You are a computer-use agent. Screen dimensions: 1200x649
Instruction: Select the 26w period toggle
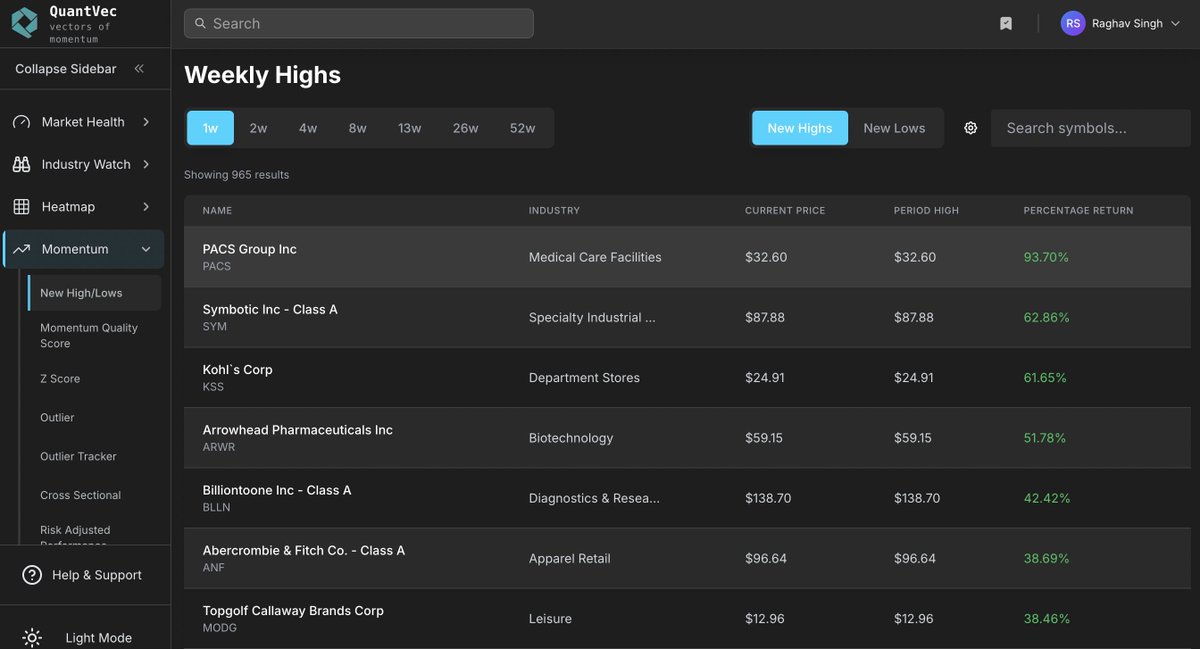pyautogui.click(x=465, y=128)
